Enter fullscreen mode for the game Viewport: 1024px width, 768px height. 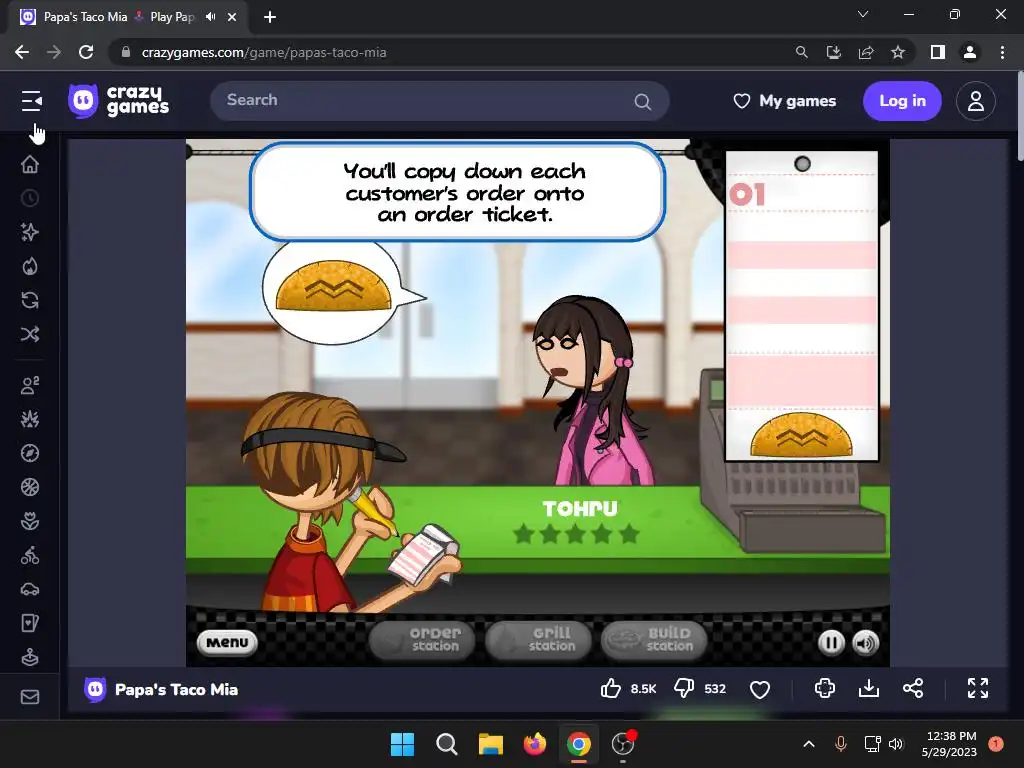pyautogui.click(x=978, y=688)
